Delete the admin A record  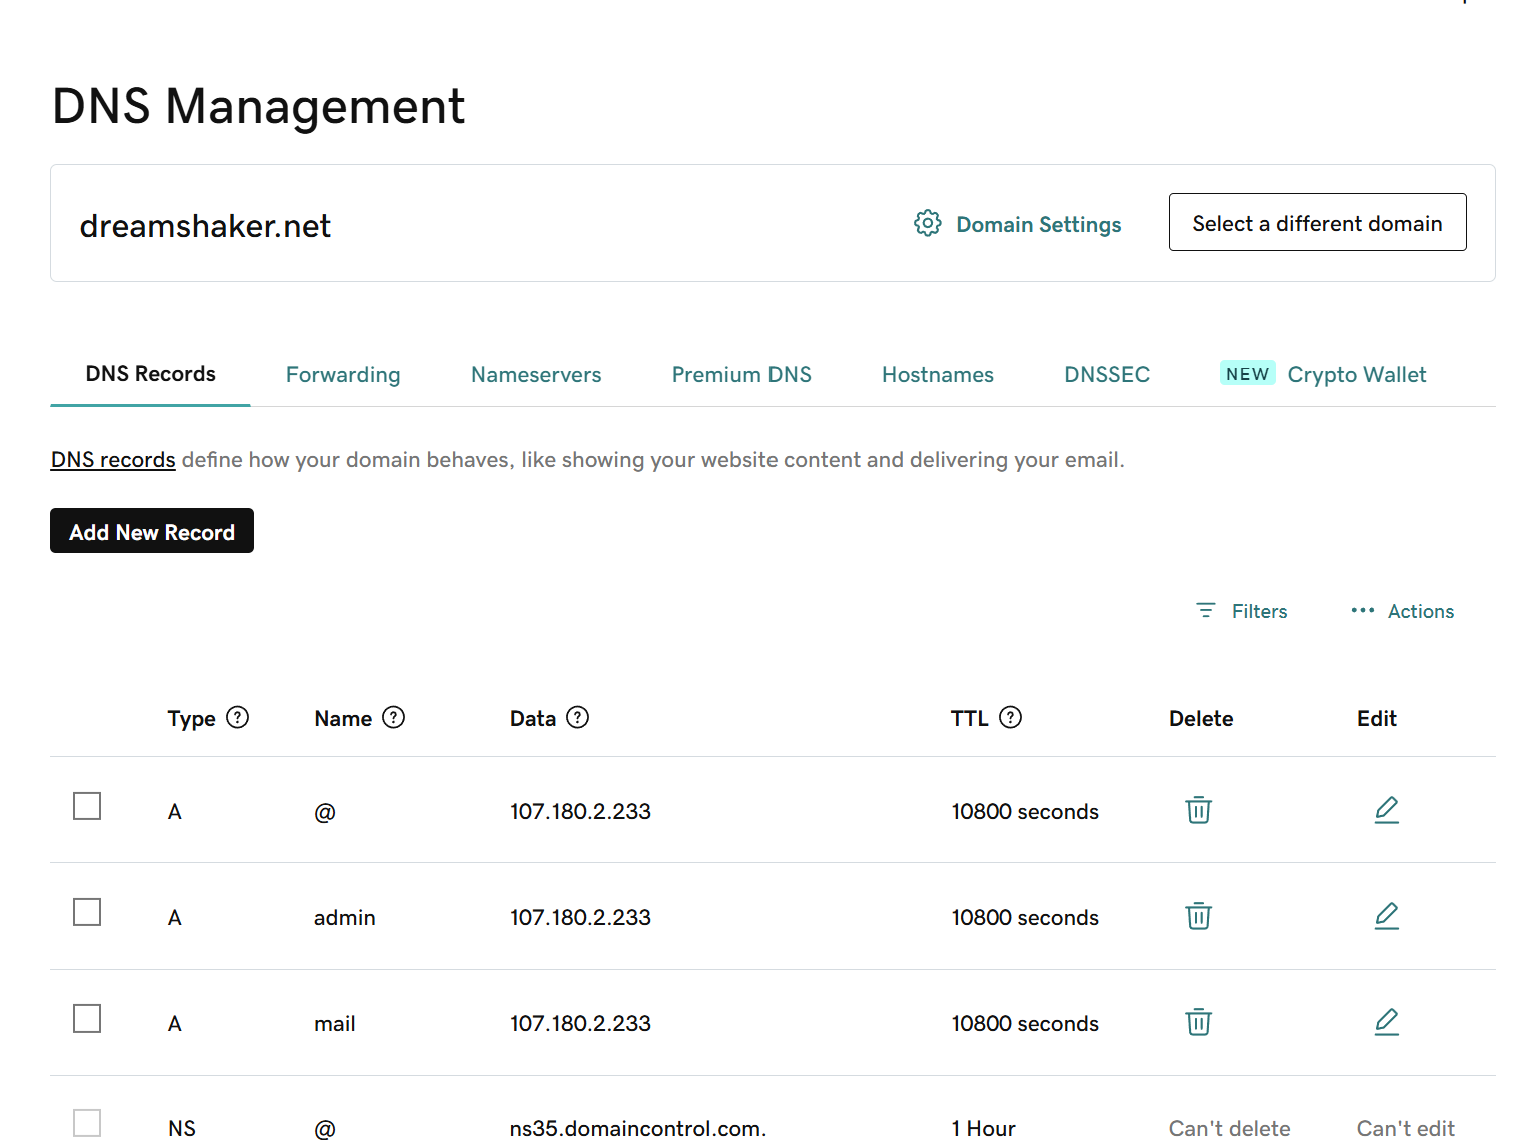click(1198, 916)
